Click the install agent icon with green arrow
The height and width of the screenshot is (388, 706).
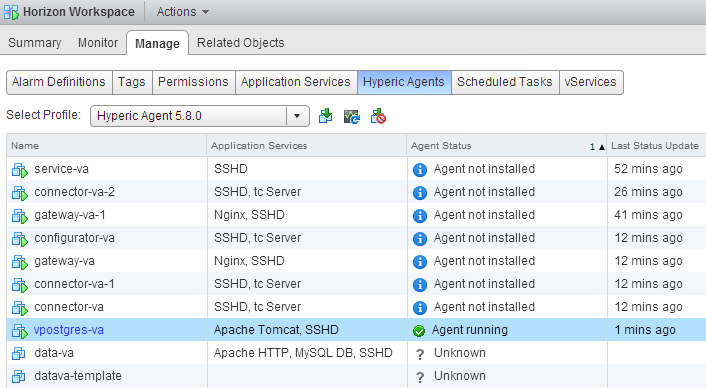[x=326, y=116]
